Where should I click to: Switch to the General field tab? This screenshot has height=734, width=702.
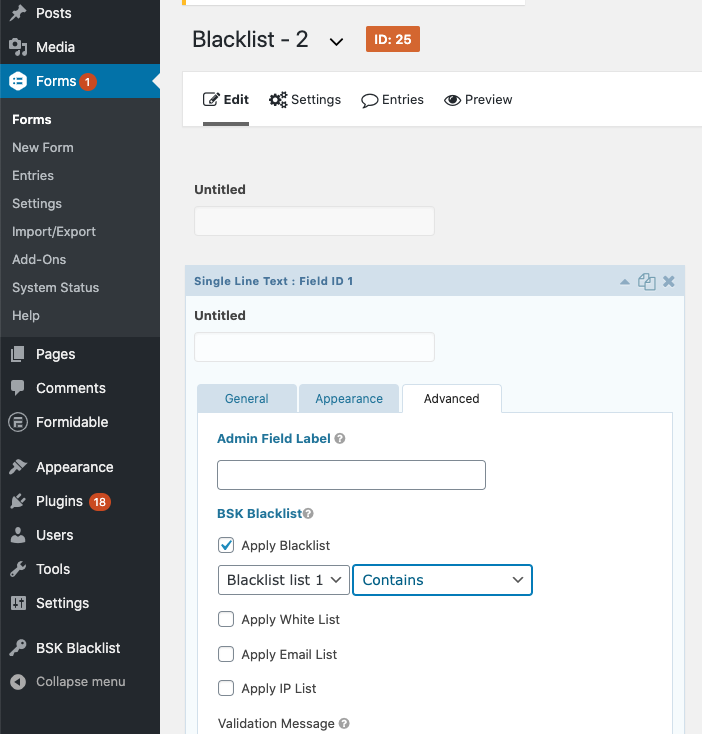pos(247,398)
